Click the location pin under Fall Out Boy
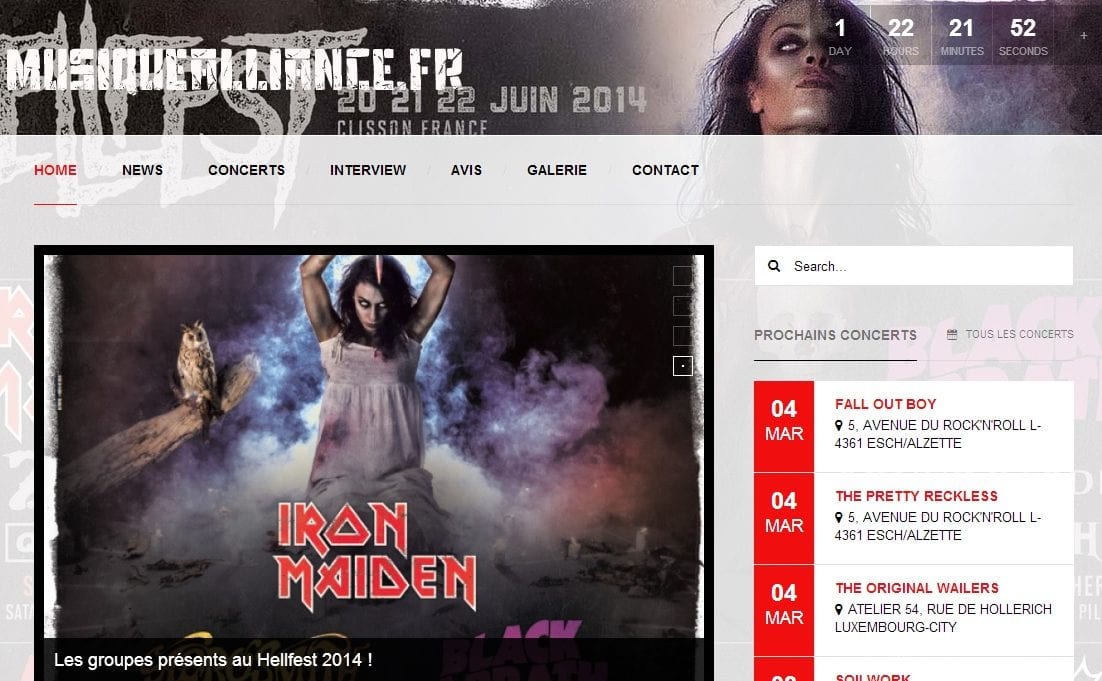 pyautogui.click(x=838, y=425)
